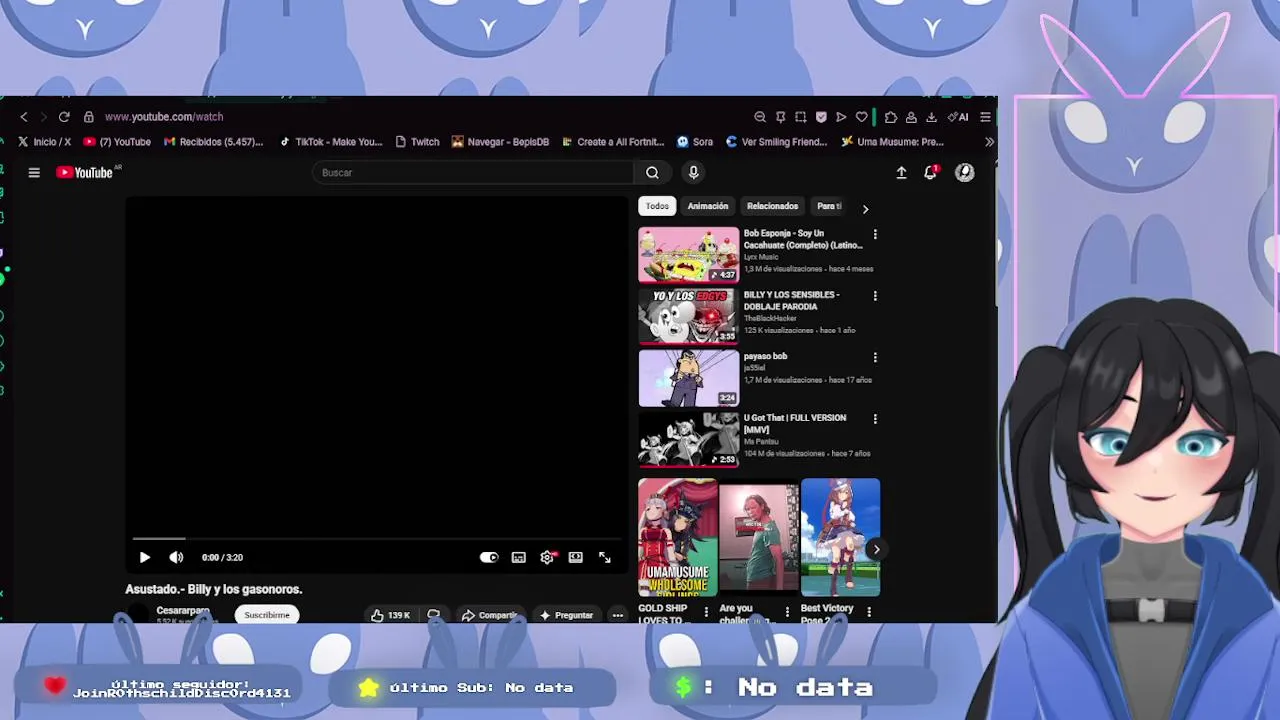
Task: Select the Todos filter chip
Action: pos(657,206)
